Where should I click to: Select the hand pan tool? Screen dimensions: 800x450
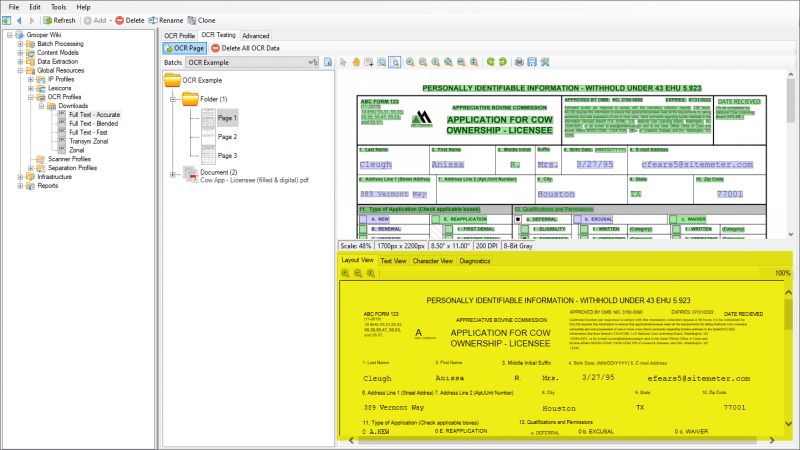(x=355, y=62)
